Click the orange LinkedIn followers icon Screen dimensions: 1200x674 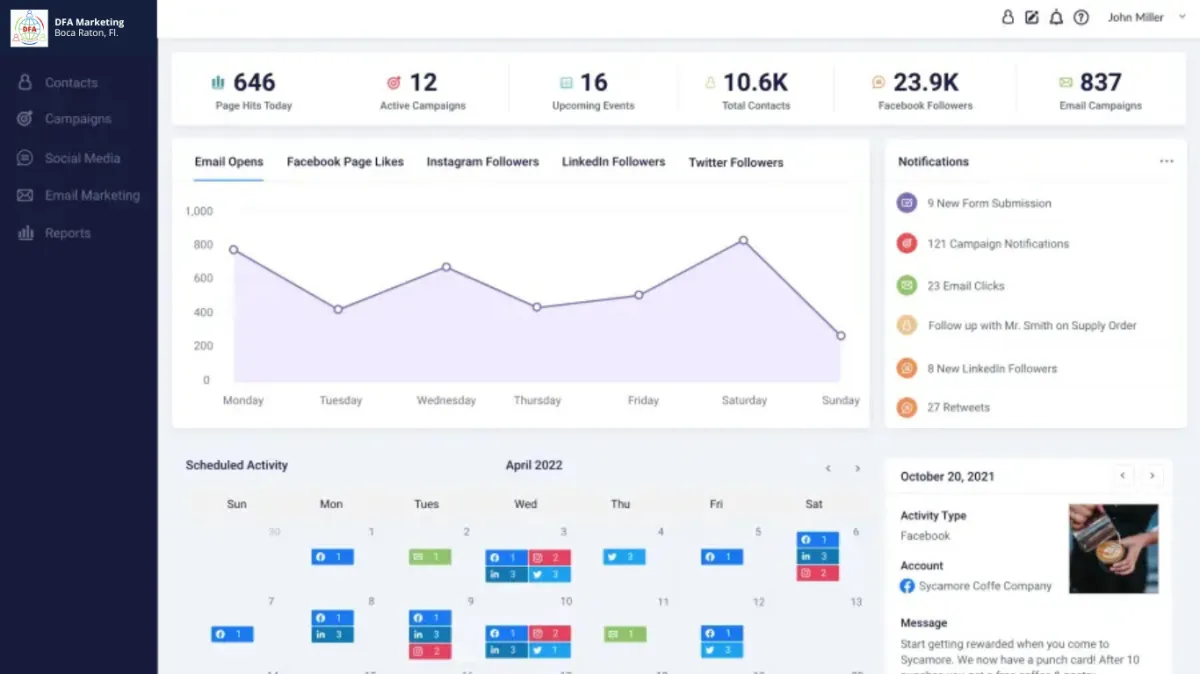pos(906,368)
